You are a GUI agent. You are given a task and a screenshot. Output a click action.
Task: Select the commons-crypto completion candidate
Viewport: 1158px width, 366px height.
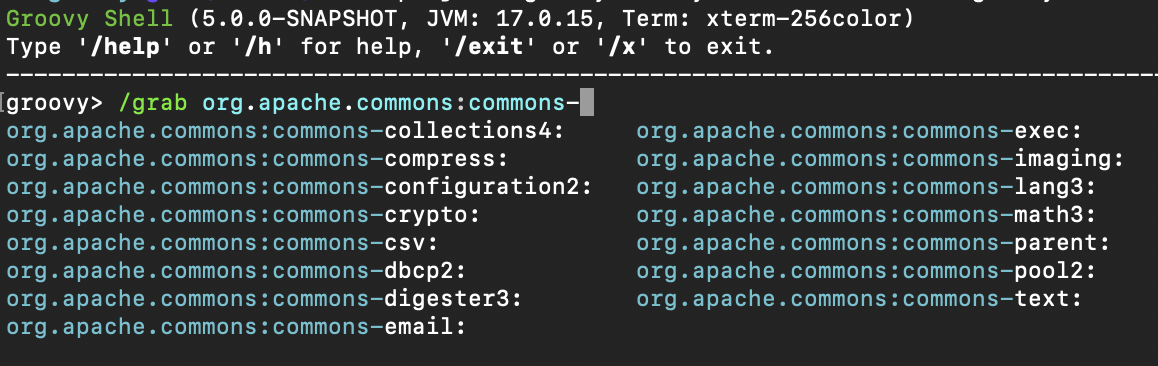[243, 215]
